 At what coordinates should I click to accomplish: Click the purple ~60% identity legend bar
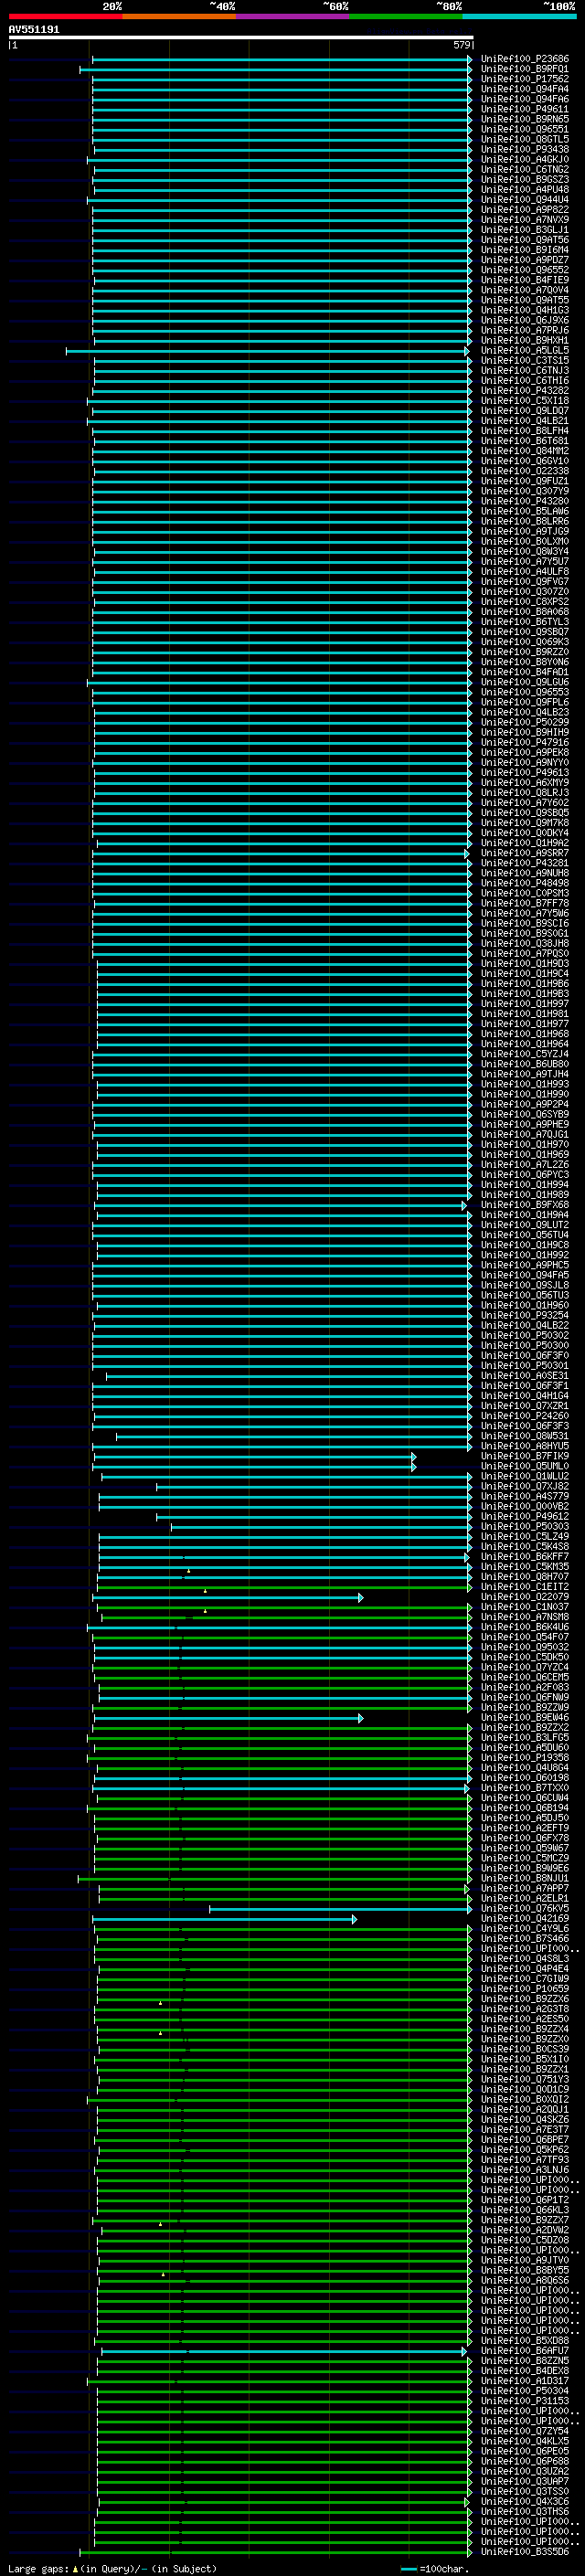point(293,16)
